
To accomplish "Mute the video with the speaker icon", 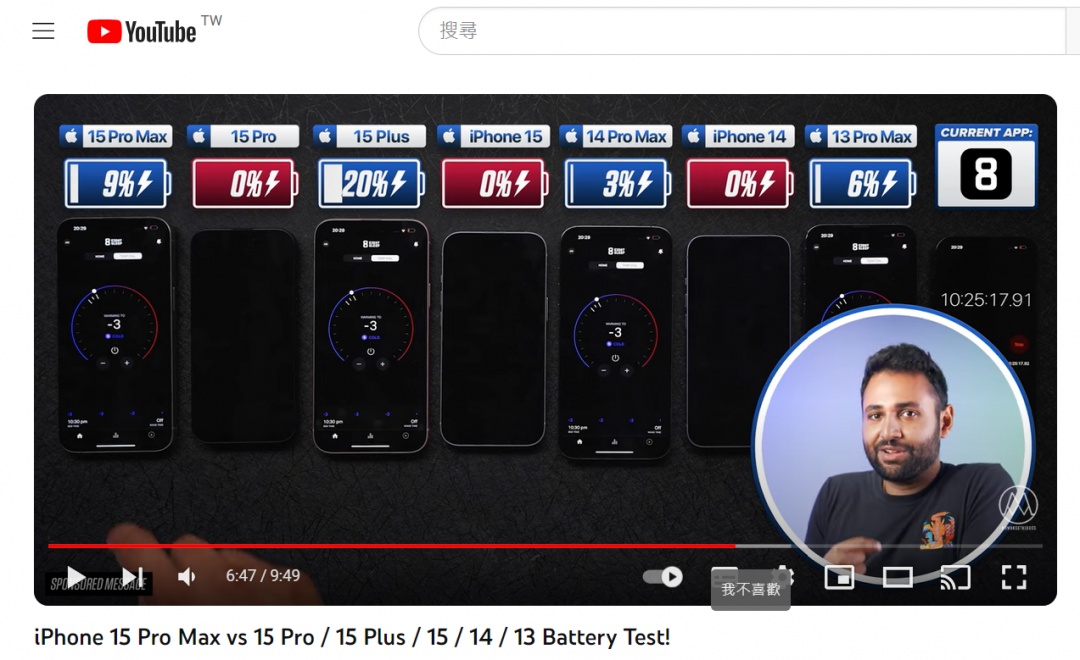I will tap(187, 577).
